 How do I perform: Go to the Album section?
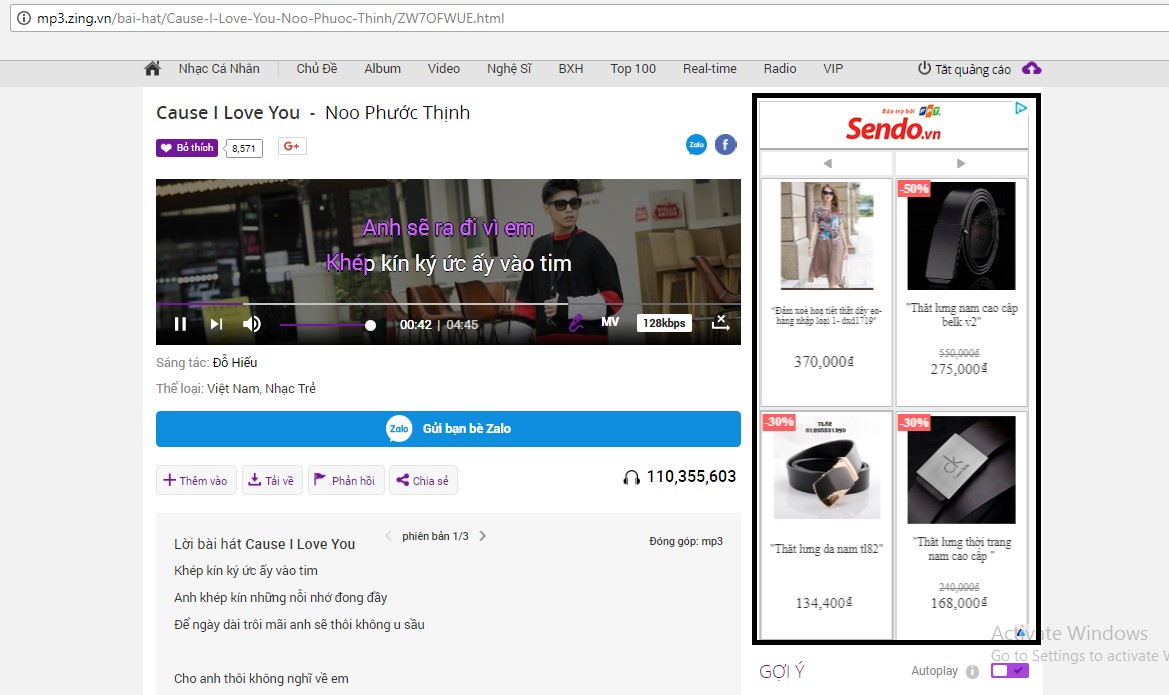point(382,69)
